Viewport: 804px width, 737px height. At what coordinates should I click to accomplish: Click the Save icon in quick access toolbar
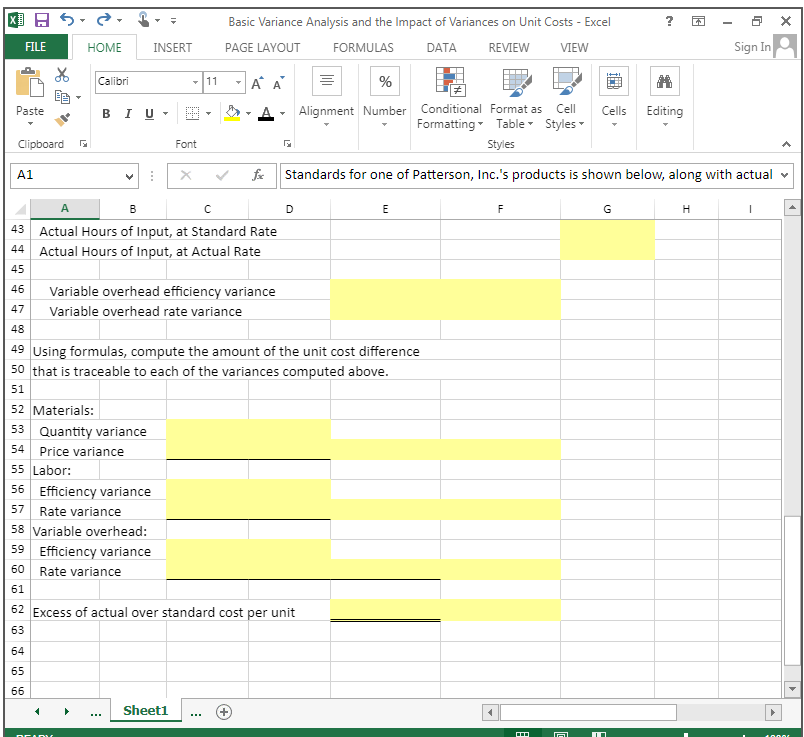[x=43, y=21]
